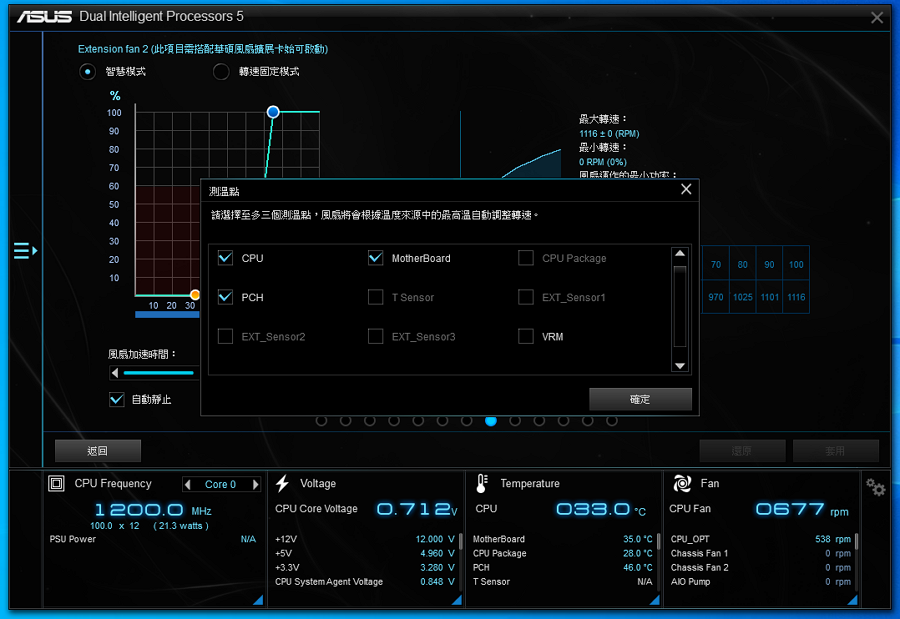Click the PCH 46.0 °C row
Screen dimensions: 900x619
[562, 567]
